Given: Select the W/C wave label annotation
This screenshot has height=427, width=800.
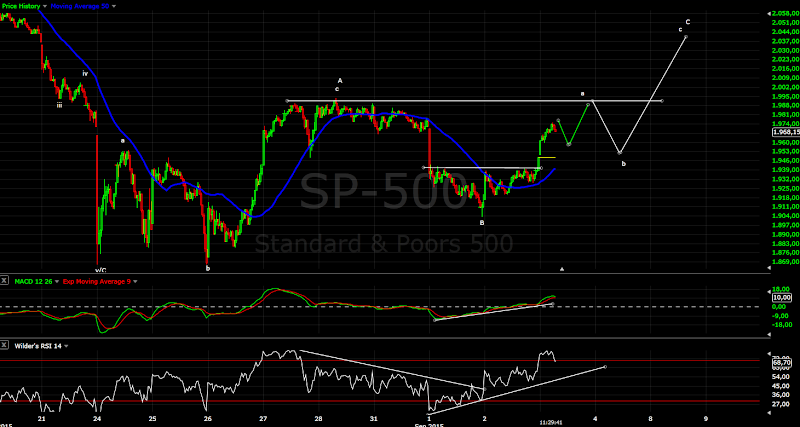Looking at the screenshot, I should 101,270.
